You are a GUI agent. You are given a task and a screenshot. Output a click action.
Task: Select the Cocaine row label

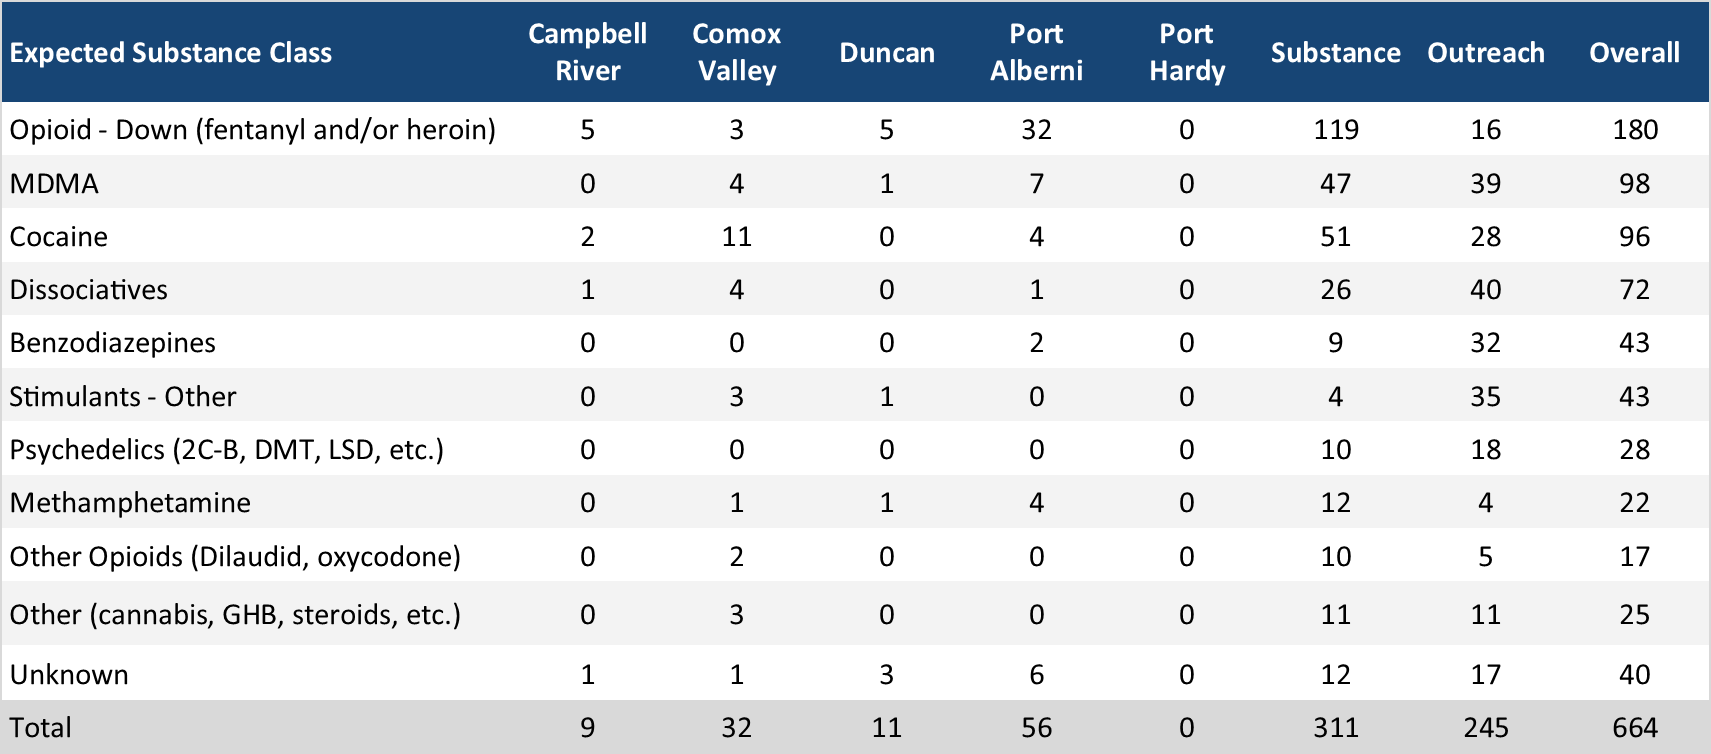[59, 237]
